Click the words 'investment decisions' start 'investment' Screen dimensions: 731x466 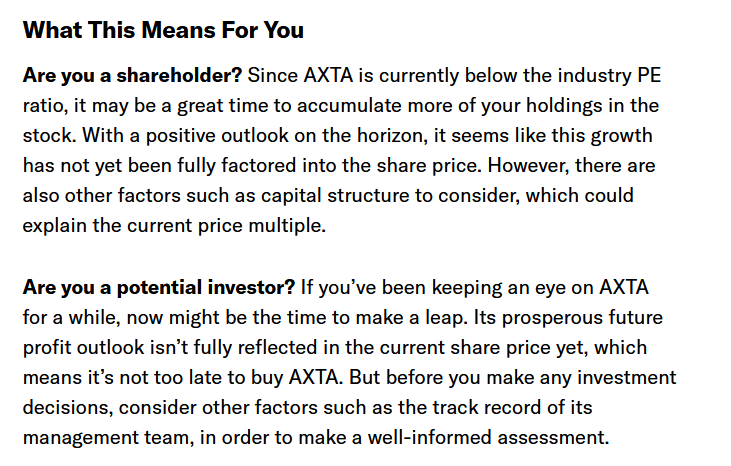(x=627, y=377)
